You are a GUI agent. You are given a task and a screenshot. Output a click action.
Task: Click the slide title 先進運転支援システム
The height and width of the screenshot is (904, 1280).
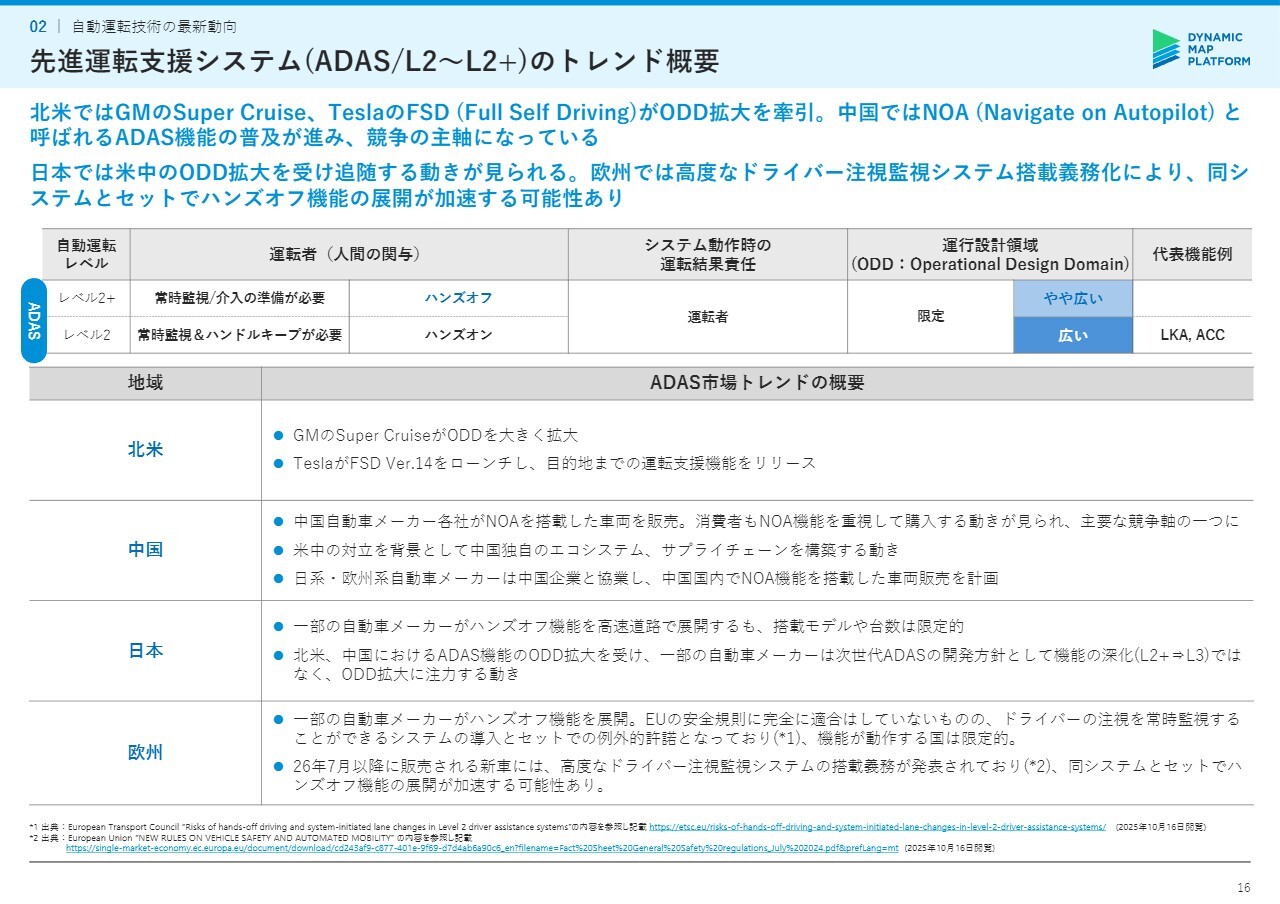click(375, 62)
